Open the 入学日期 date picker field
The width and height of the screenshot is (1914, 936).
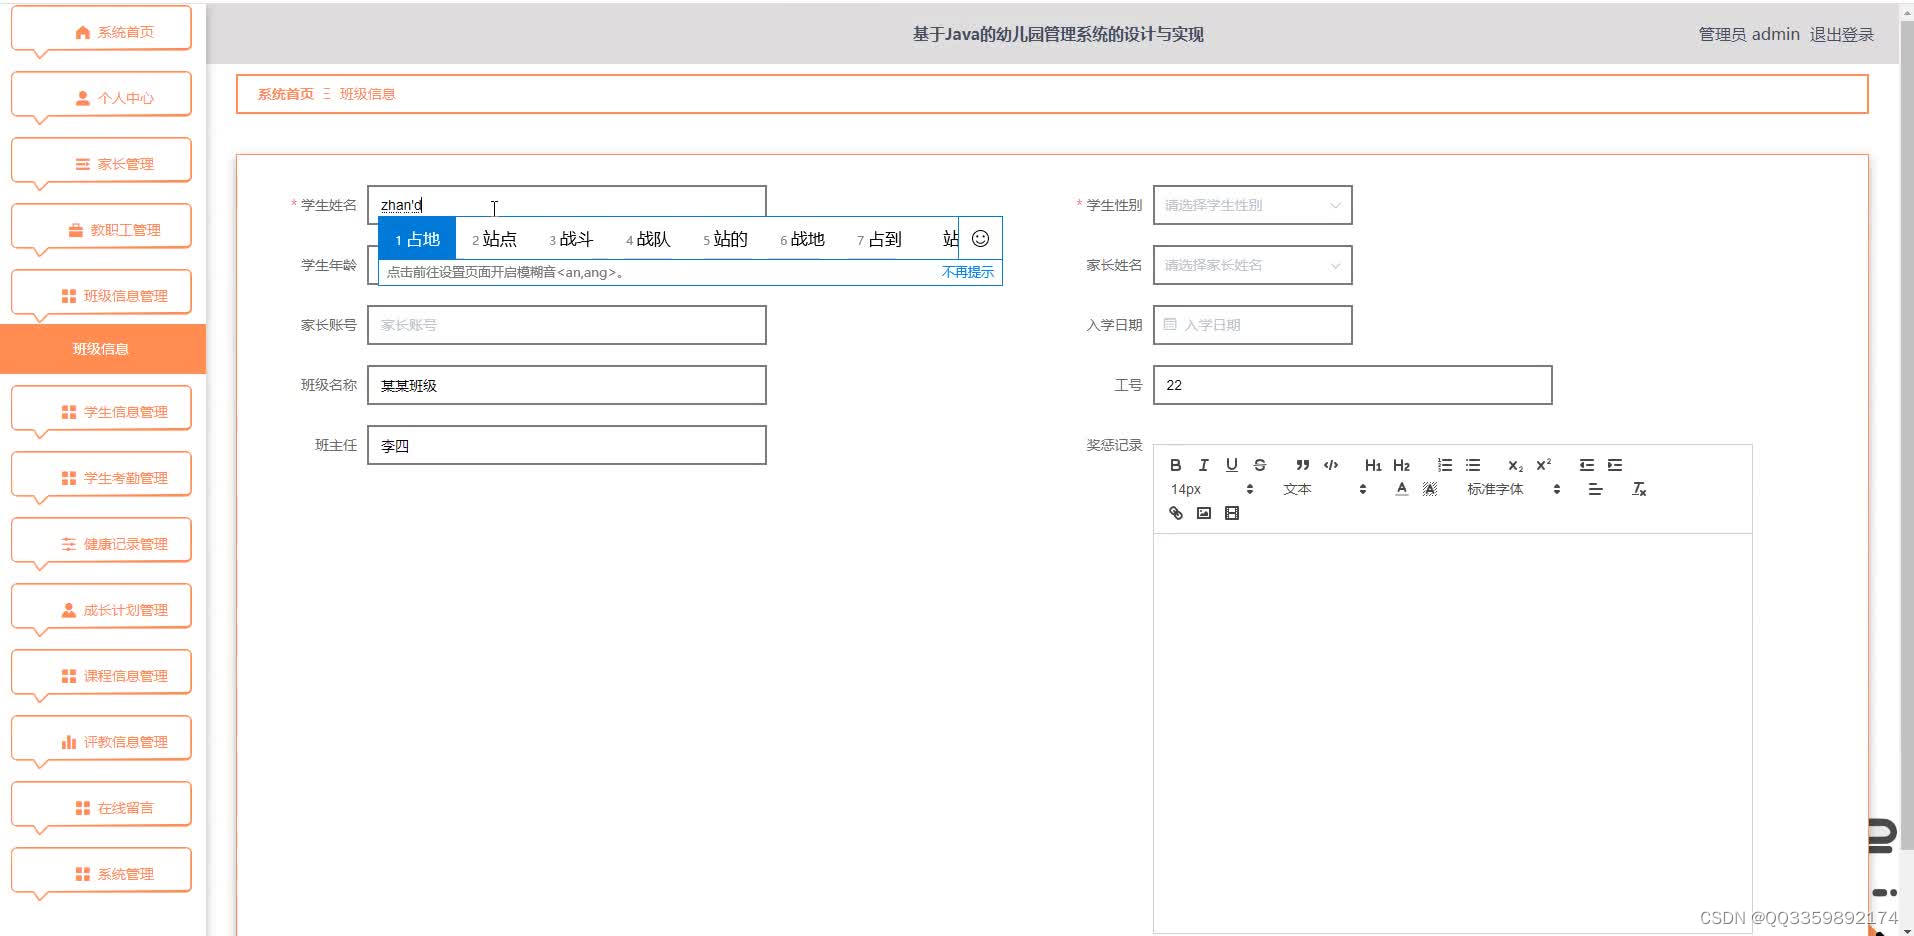[x=1252, y=325]
